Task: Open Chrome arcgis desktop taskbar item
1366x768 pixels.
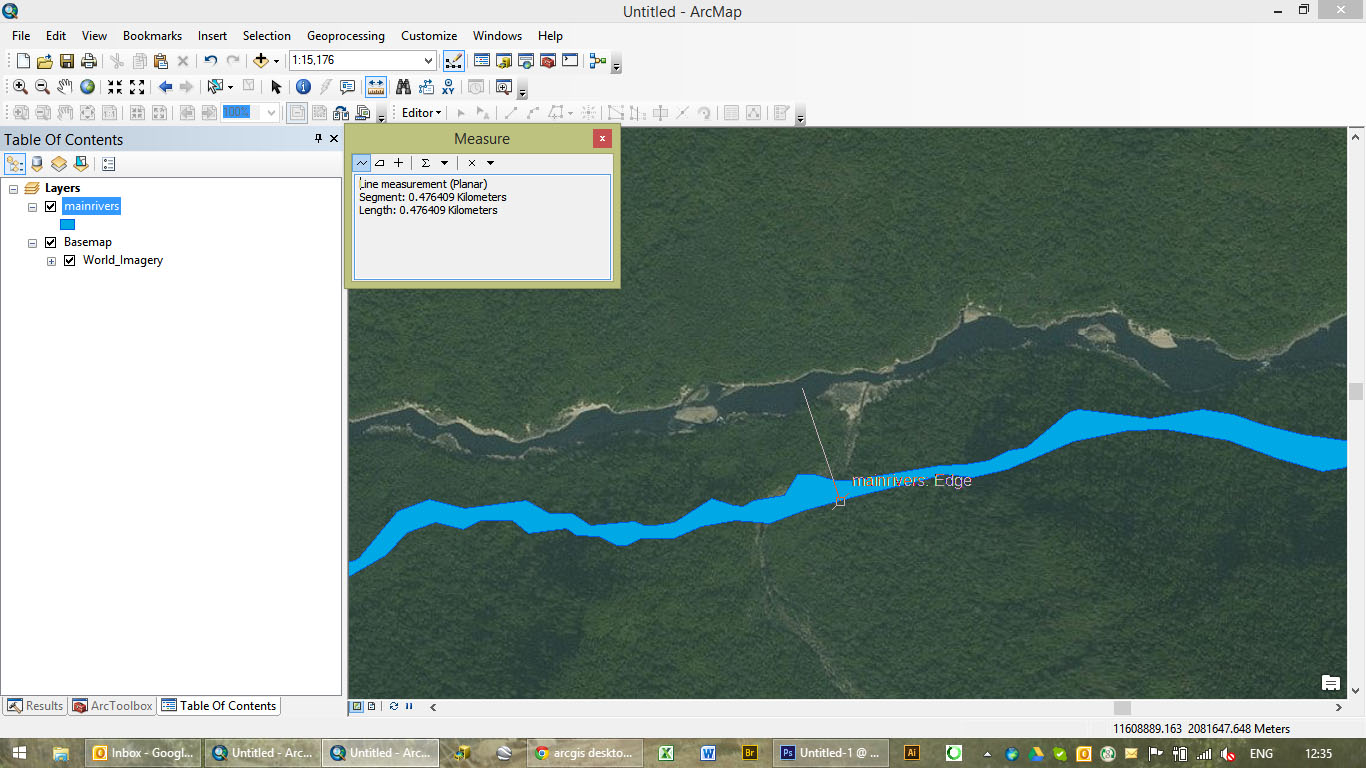Action: 585,753
